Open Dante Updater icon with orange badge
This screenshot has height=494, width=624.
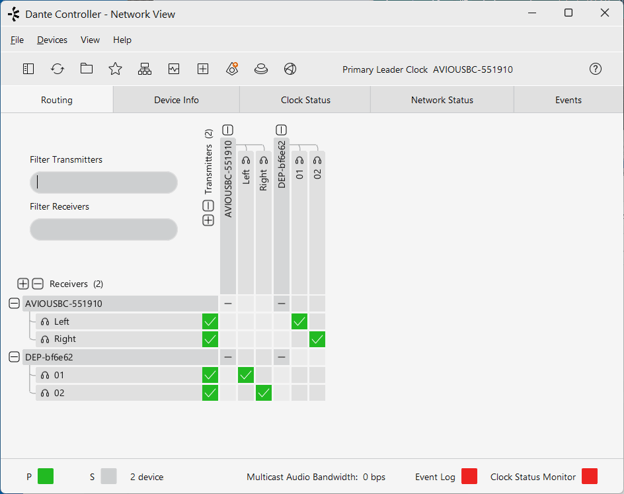232,69
